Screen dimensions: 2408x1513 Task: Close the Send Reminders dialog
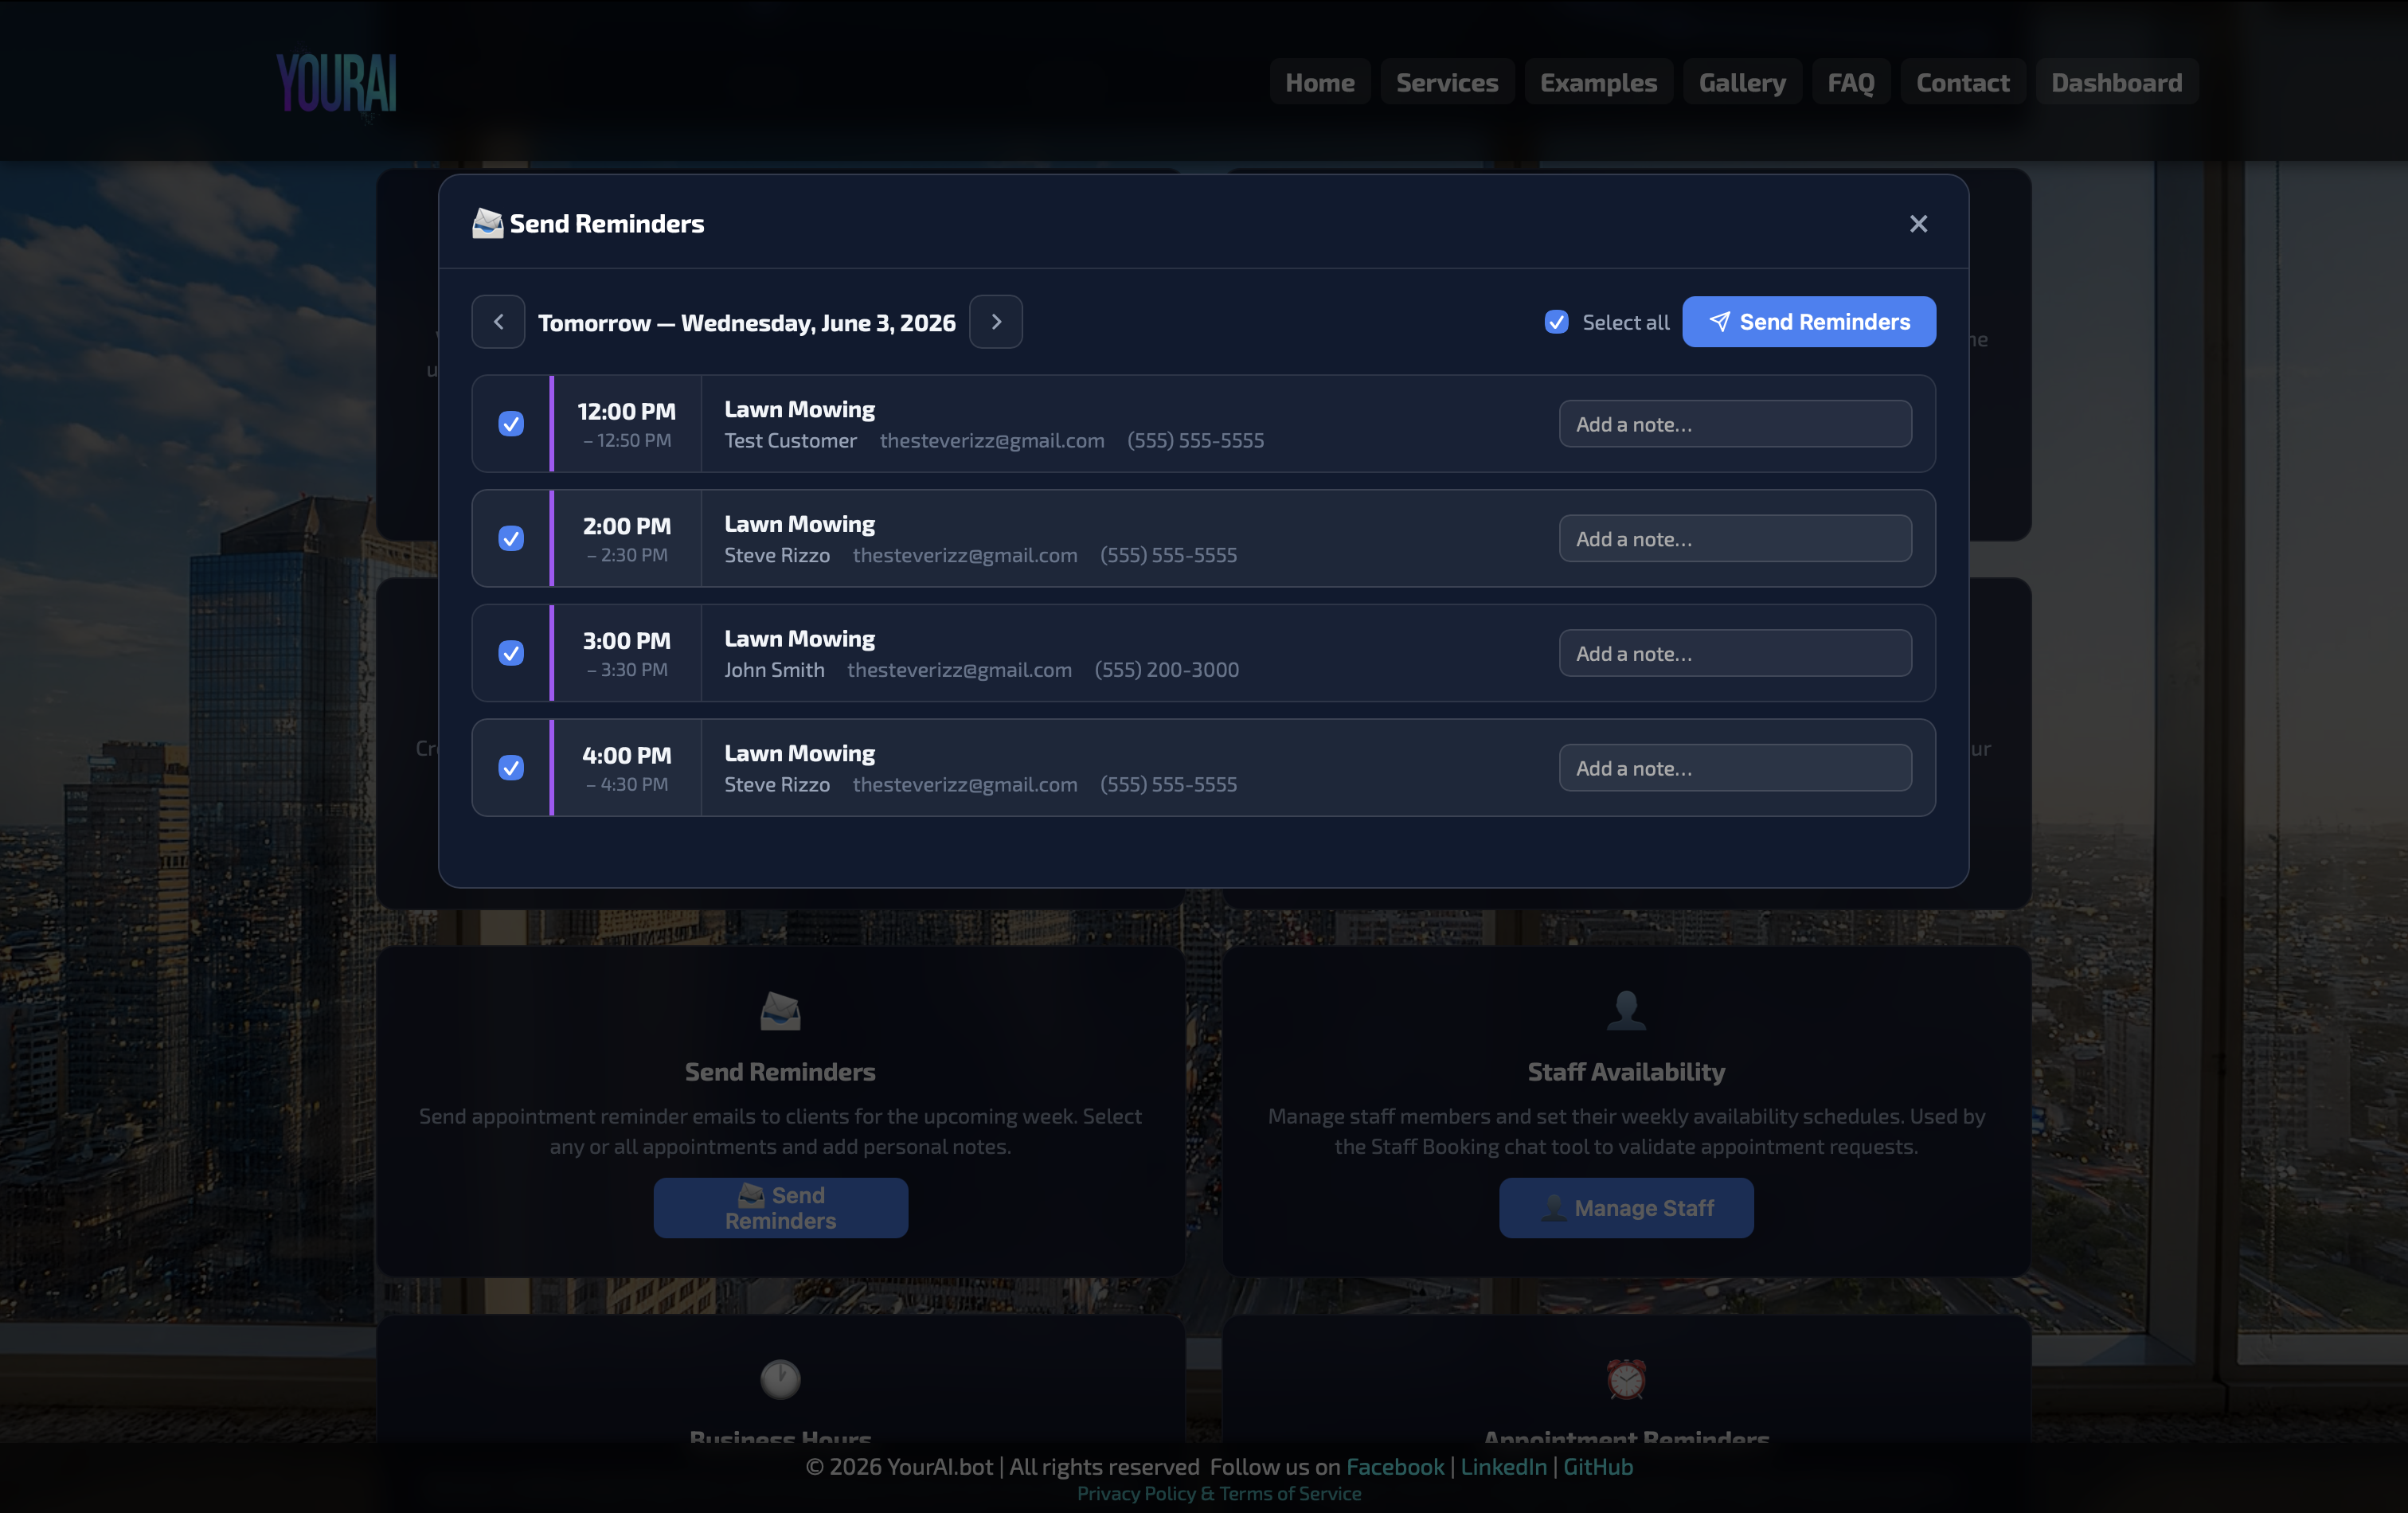[1917, 224]
